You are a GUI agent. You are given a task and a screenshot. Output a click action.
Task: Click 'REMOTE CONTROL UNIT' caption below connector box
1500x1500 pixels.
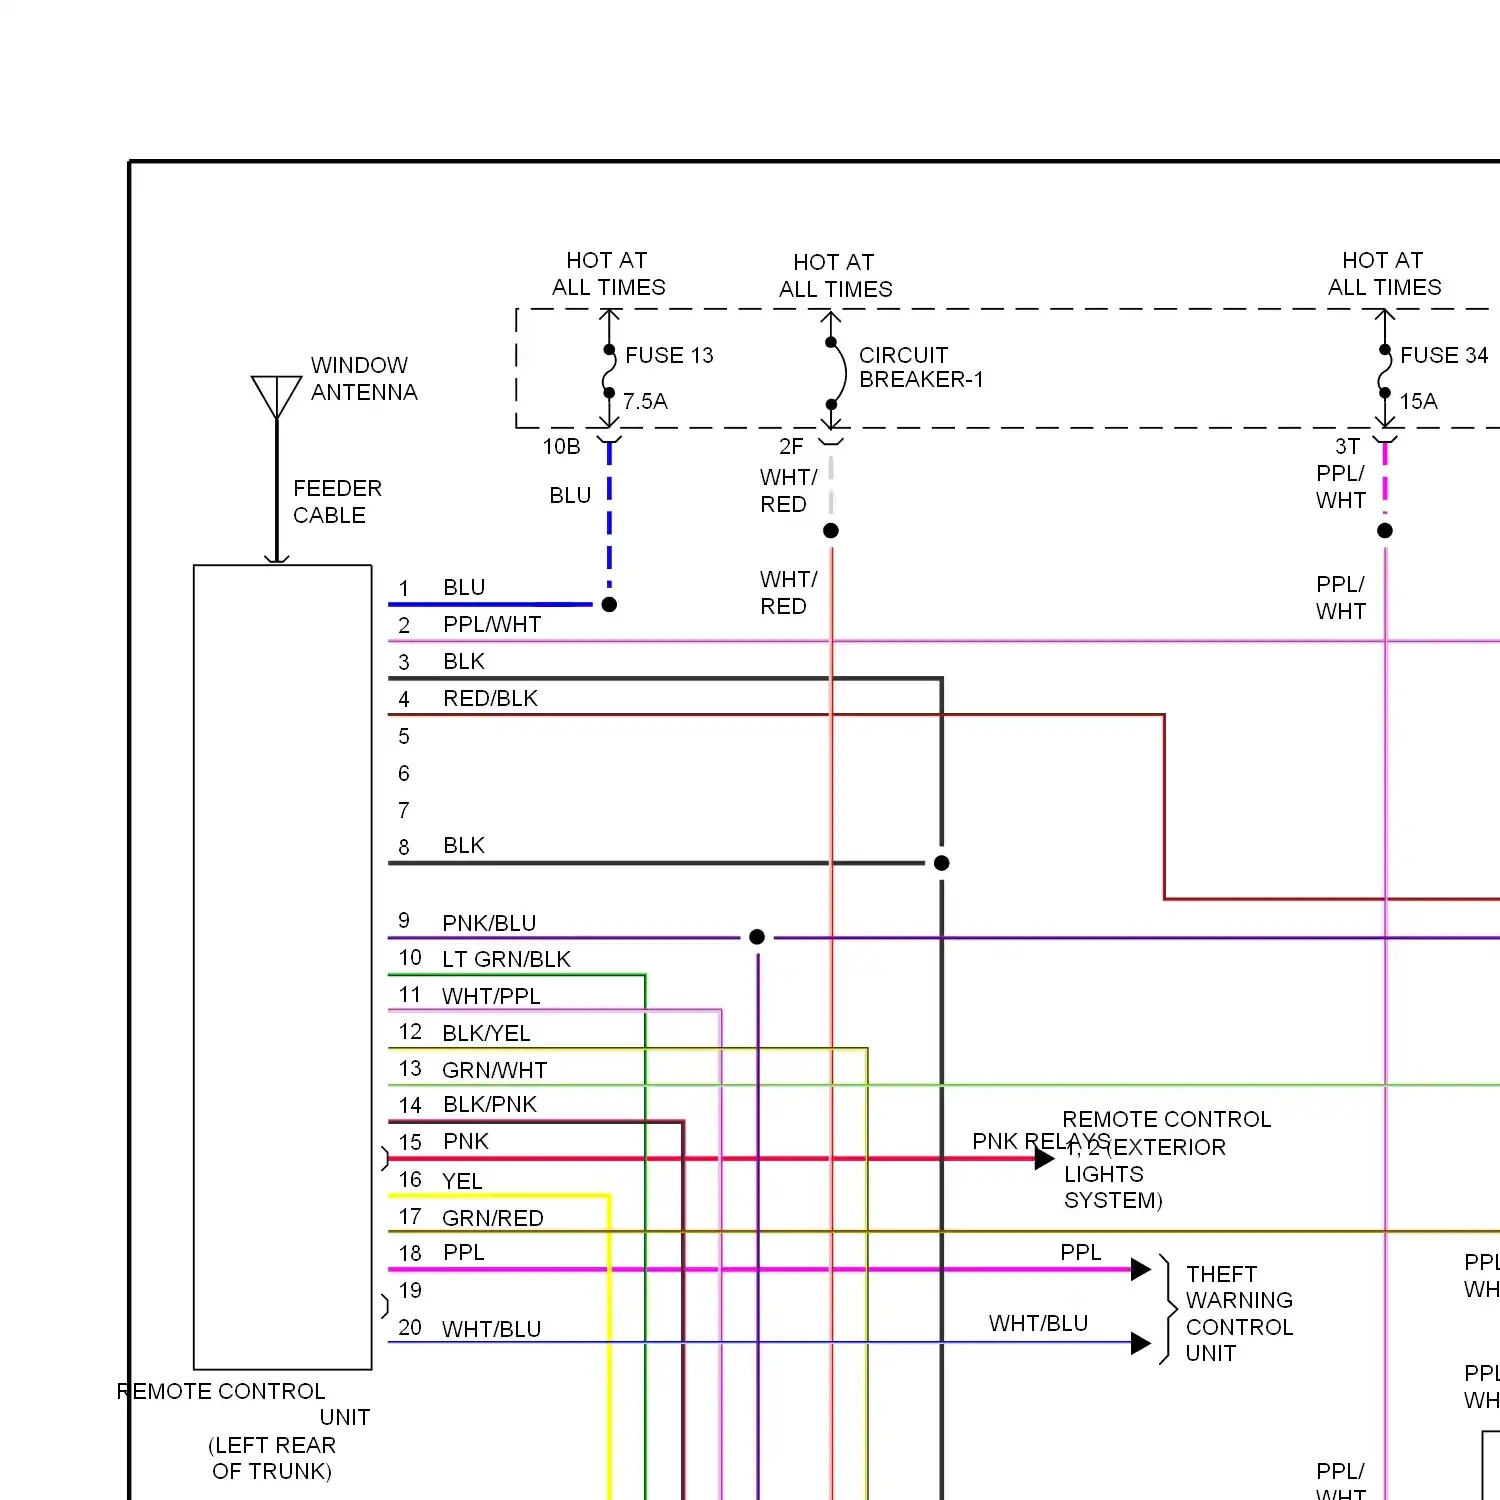[243, 1404]
